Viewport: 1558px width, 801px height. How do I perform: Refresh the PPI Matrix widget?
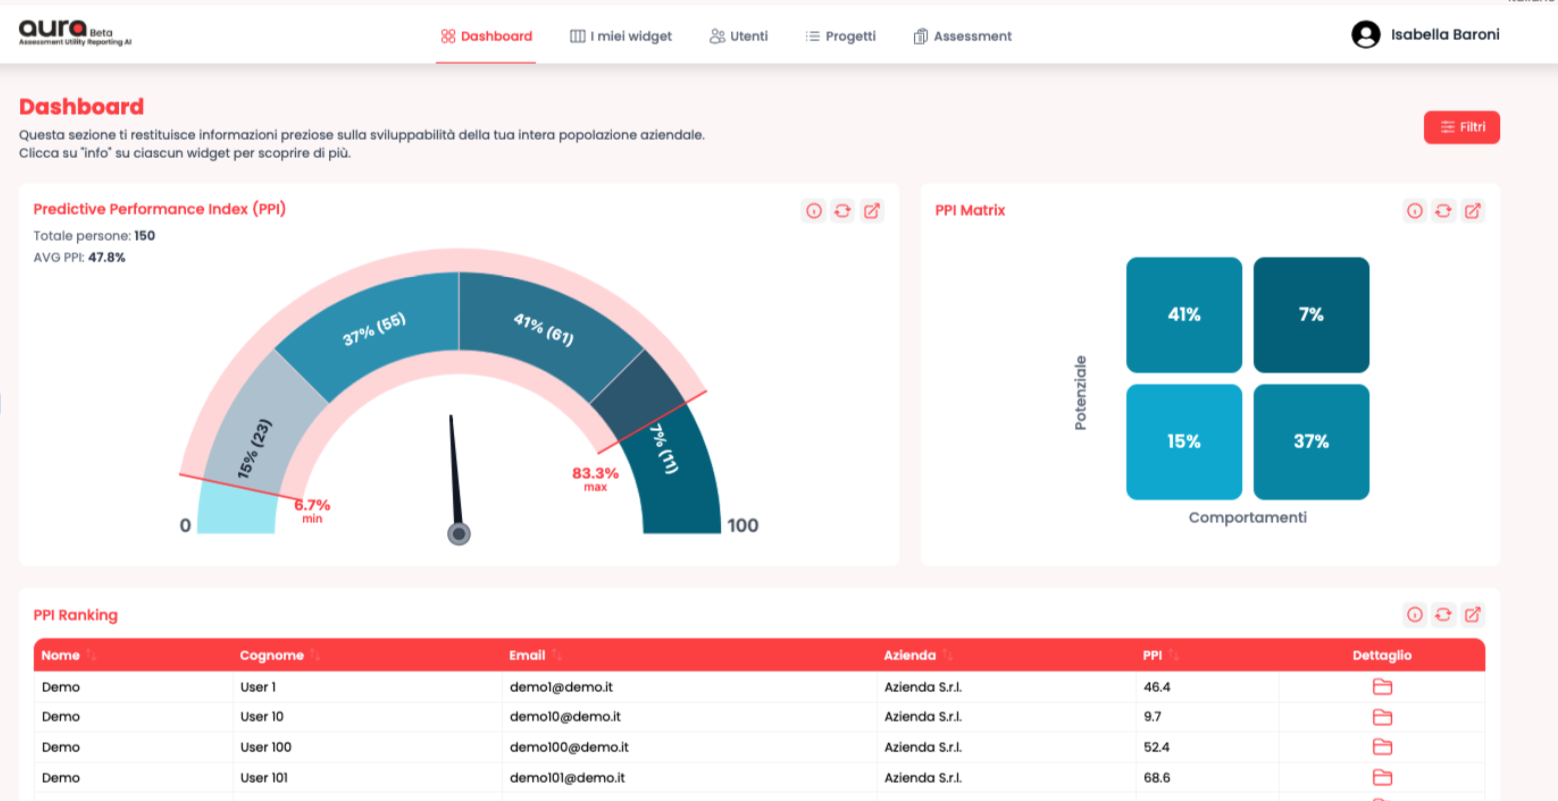pos(1443,211)
